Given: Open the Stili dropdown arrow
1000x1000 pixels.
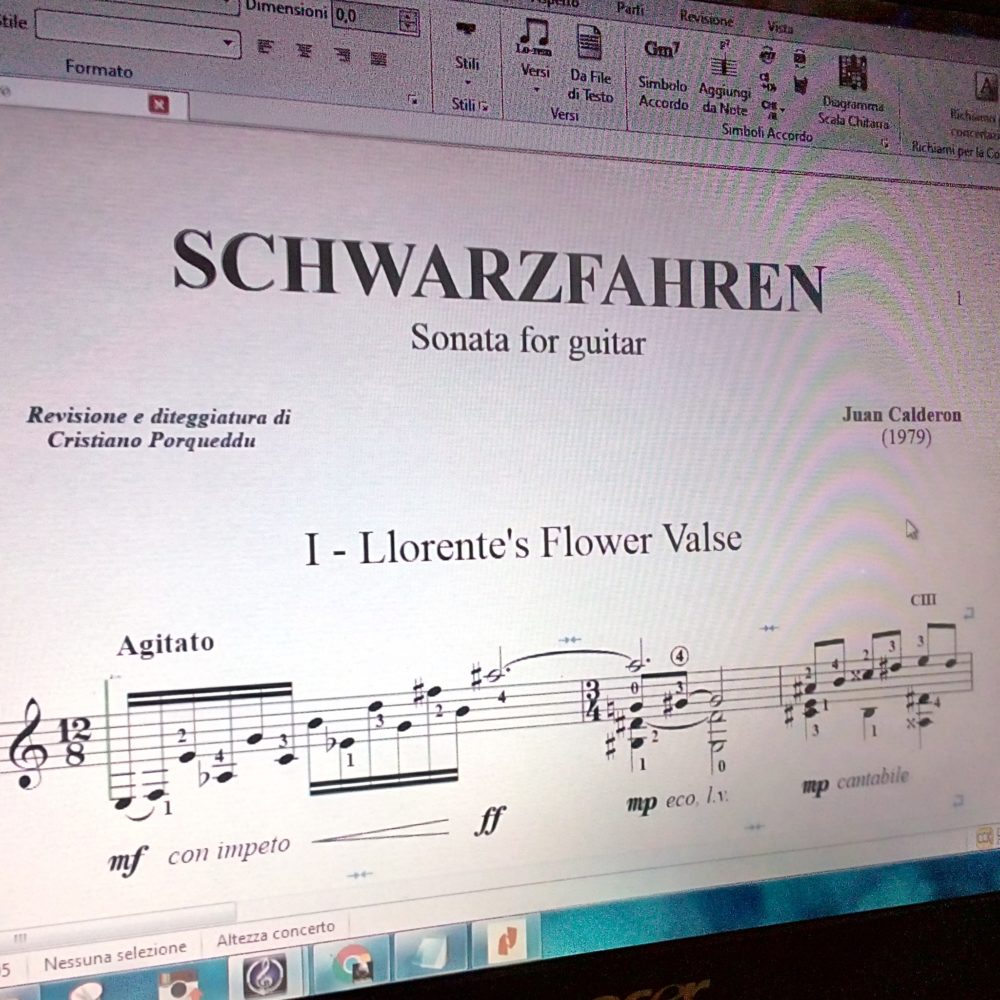Looking at the screenshot, I should click(x=467, y=82).
